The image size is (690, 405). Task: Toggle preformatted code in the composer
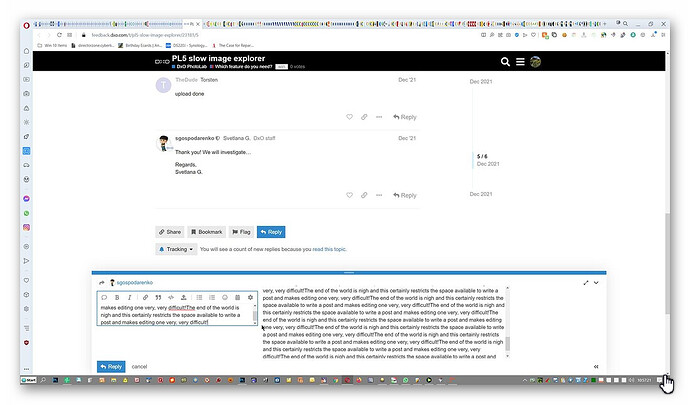click(x=171, y=298)
